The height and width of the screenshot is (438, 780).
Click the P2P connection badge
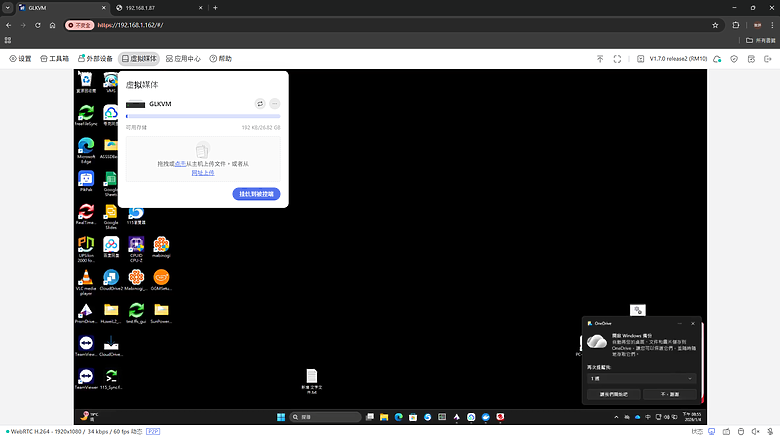click(x=153, y=432)
